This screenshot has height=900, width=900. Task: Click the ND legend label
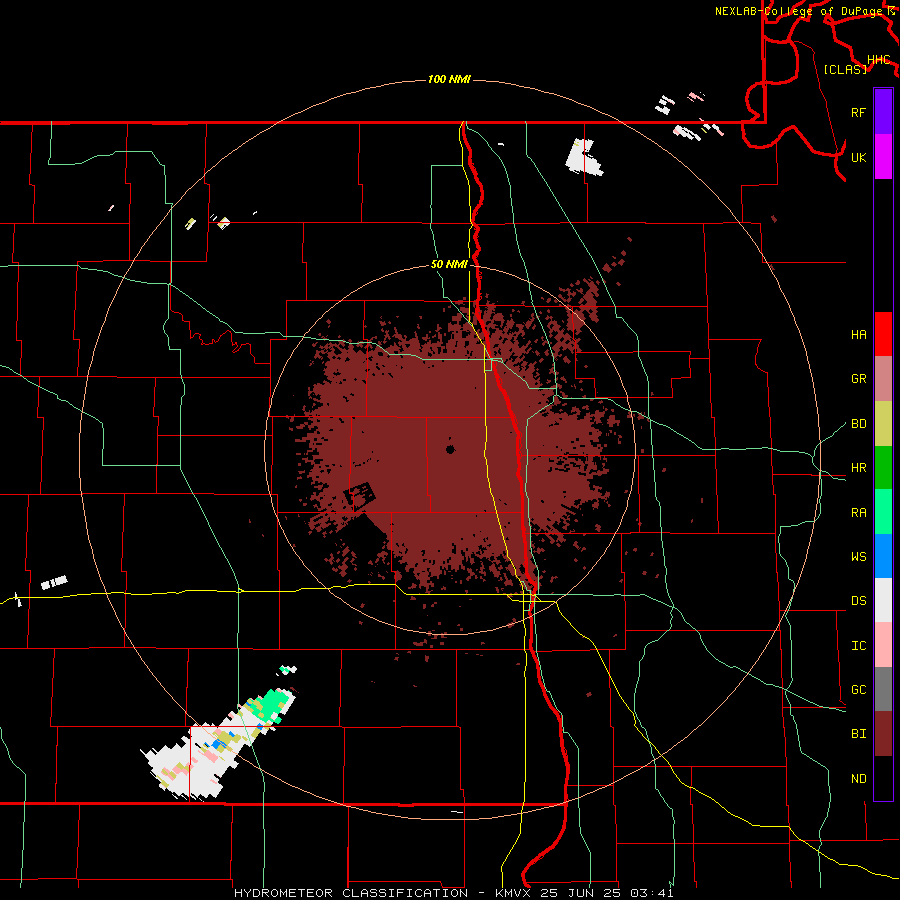858,779
